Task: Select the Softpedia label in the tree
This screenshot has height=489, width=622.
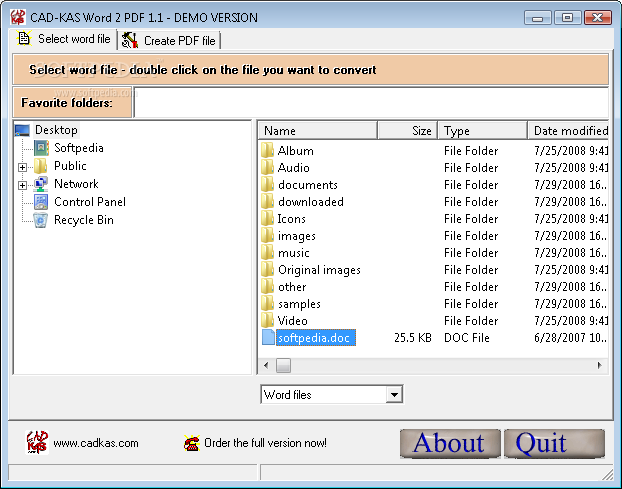Action: (x=79, y=148)
